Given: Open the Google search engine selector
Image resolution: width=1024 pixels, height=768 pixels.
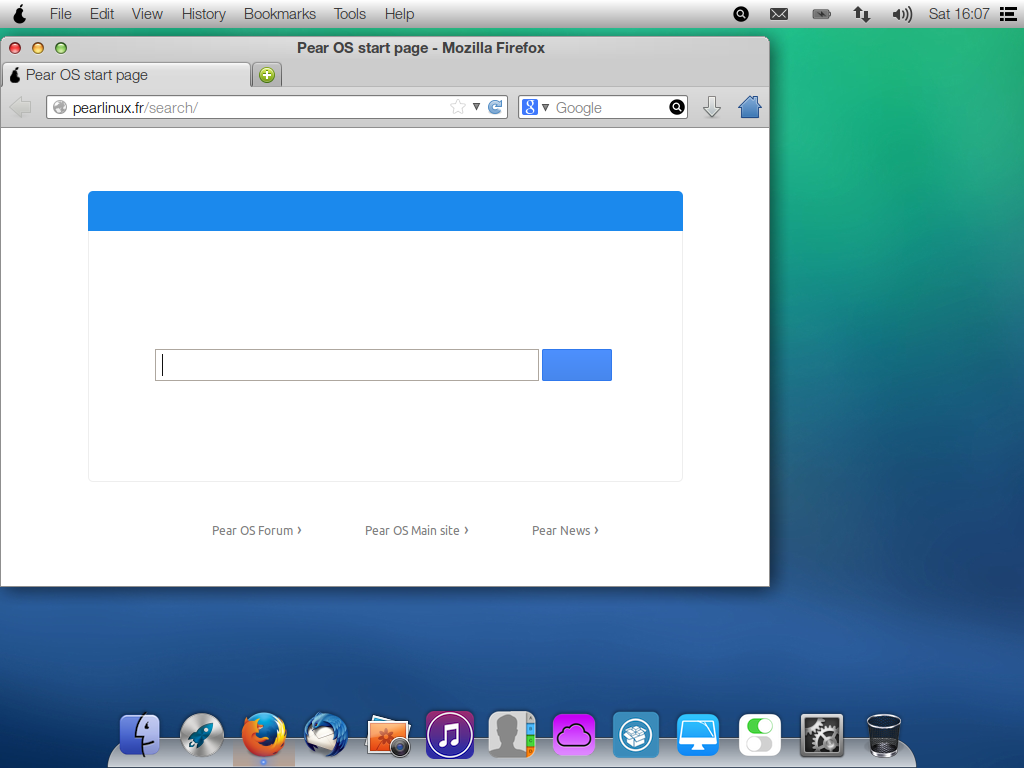Looking at the screenshot, I should coord(536,107).
